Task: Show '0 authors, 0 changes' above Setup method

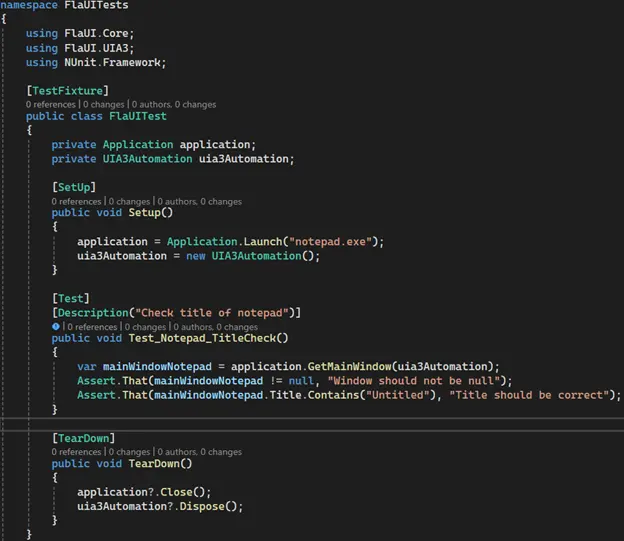Action: tap(200, 201)
